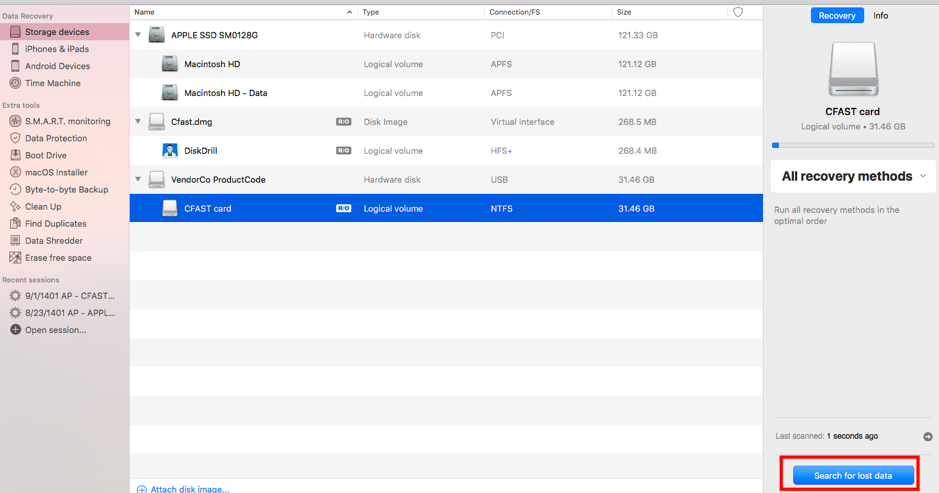This screenshot has height=493, width=939.
Task: Open the All recovery methods dropdown
Action: click(853, 176)
